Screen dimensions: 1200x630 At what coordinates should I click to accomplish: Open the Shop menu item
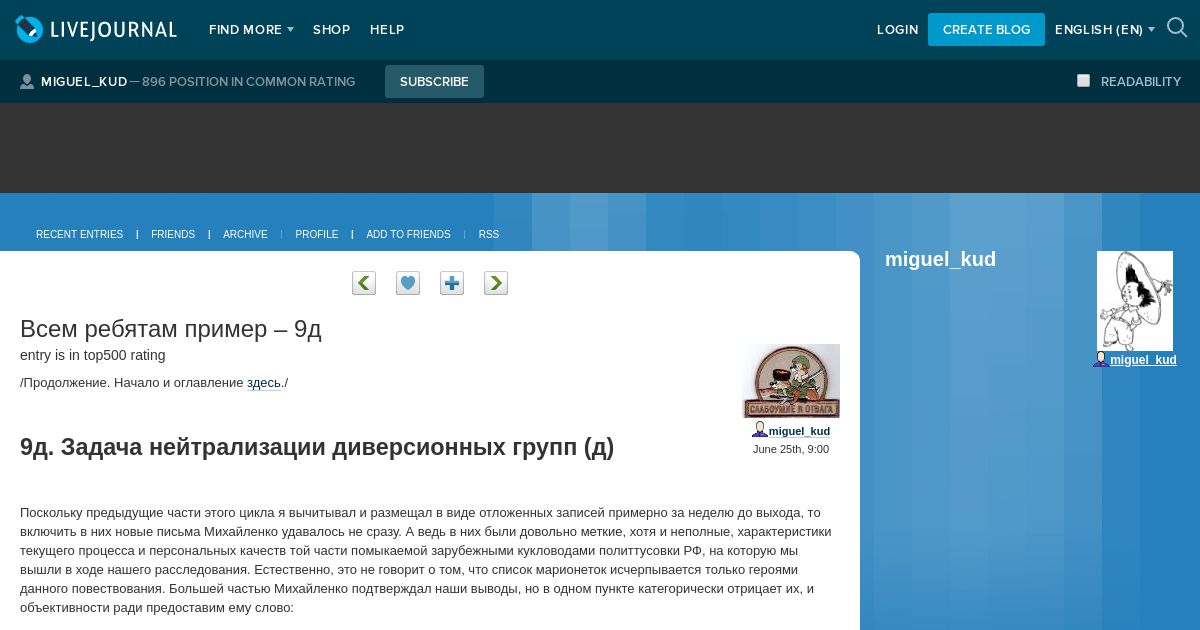click(331, 30)
